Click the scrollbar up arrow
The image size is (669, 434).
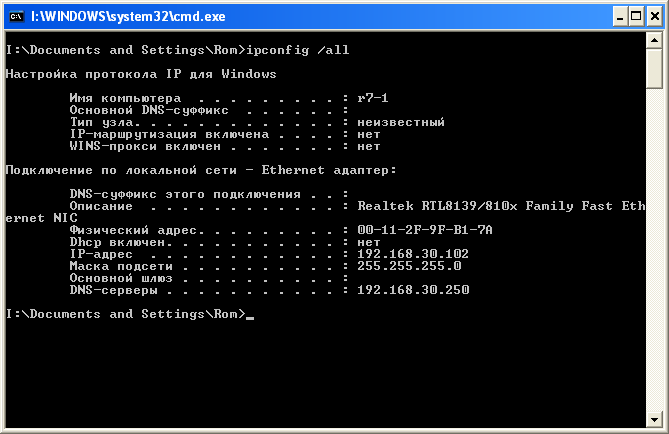click(654, 41)
